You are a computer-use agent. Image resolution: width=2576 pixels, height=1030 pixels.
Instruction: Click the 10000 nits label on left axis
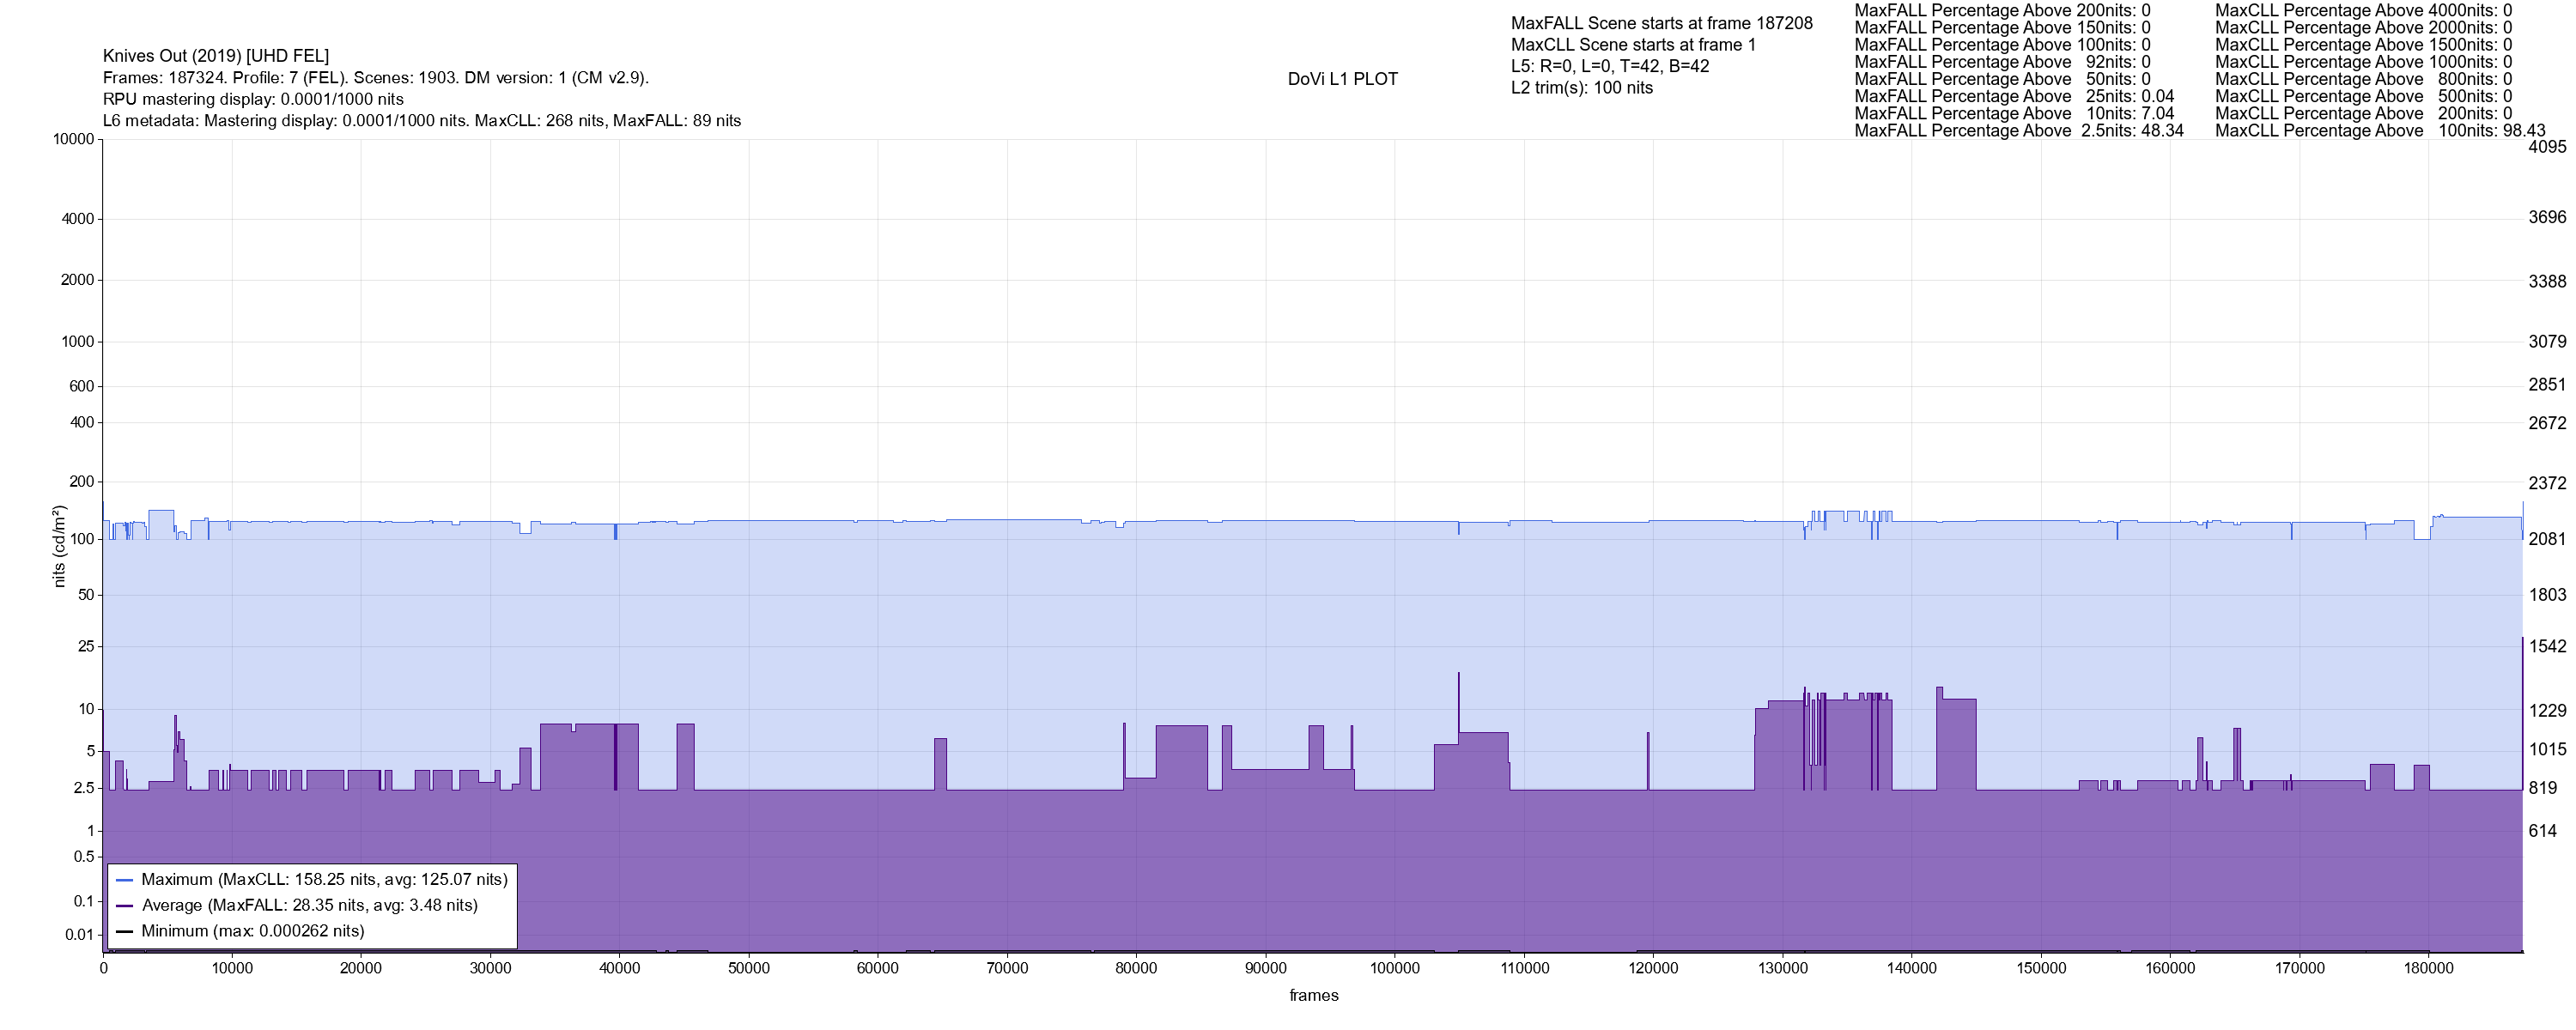73,139
